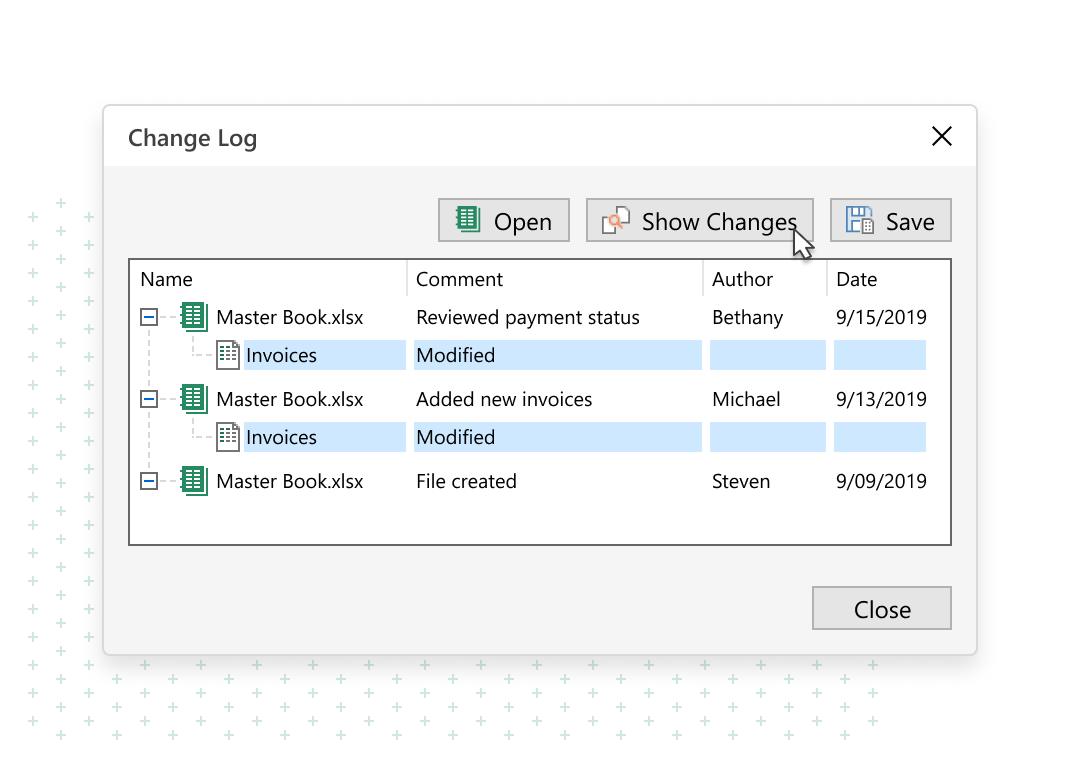Image resolution: width=1080 pixels, height=760 pixels.
Task: Click the Invoices sheet icon under Michael's entry
Action: tap(228, 437)
